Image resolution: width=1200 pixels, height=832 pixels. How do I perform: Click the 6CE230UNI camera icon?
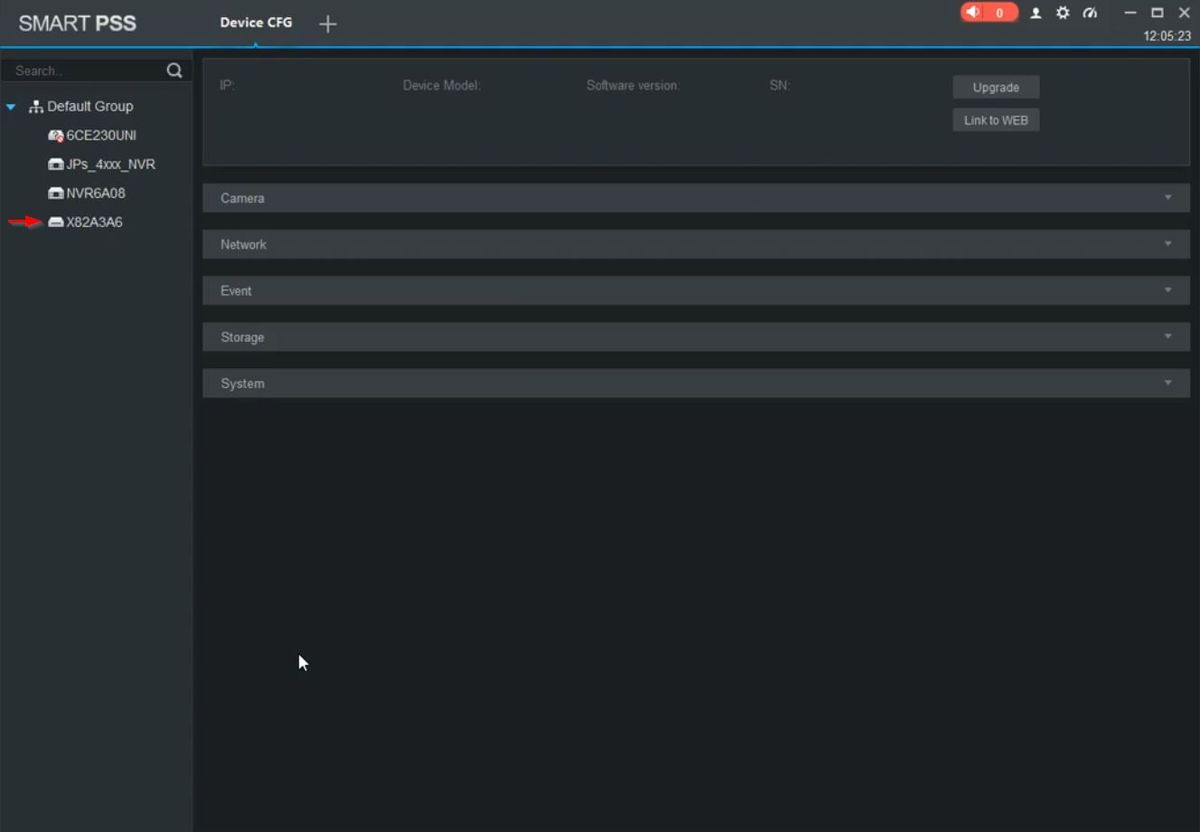(56, 135)
